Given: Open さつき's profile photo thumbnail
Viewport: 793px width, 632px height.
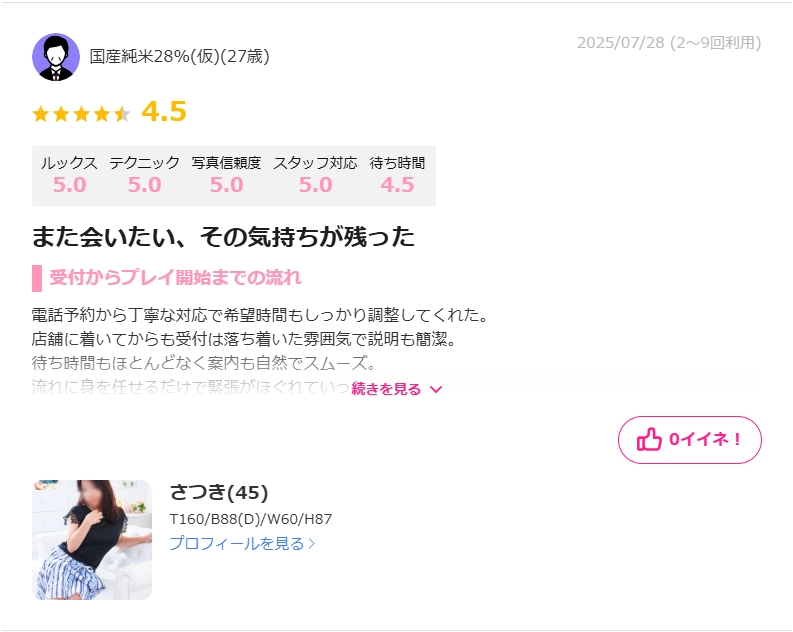Looking at the screenshot, I should [92, 539].
